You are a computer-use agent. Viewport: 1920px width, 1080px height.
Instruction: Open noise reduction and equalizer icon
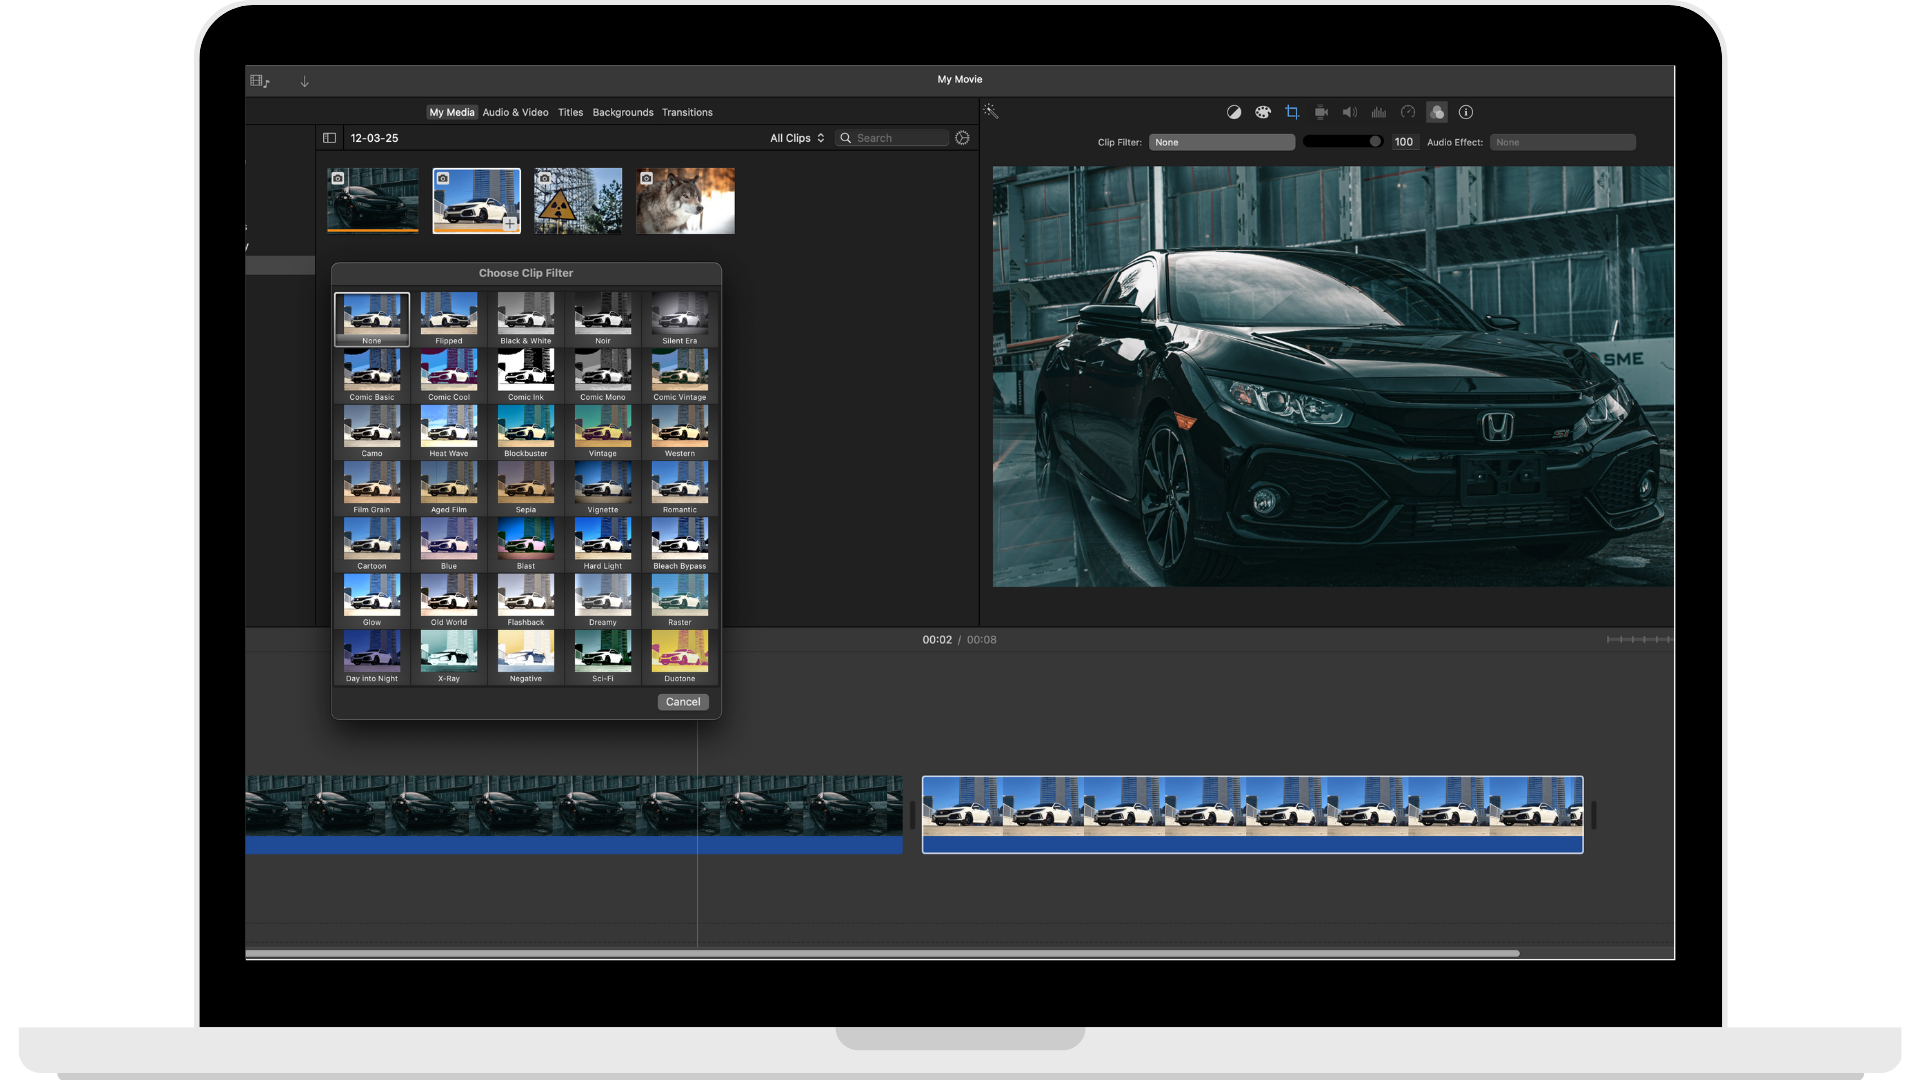pos(1379,112)
